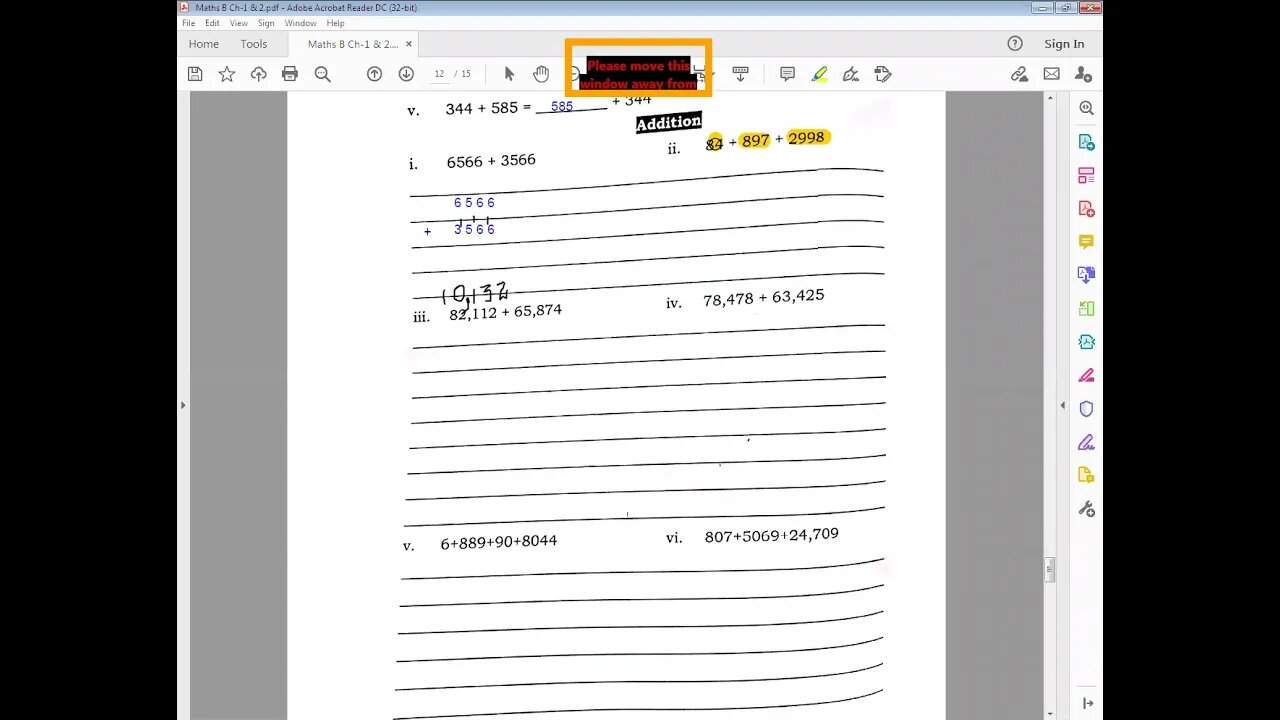Click the scrollbar up arrow

click(1050, 98)
